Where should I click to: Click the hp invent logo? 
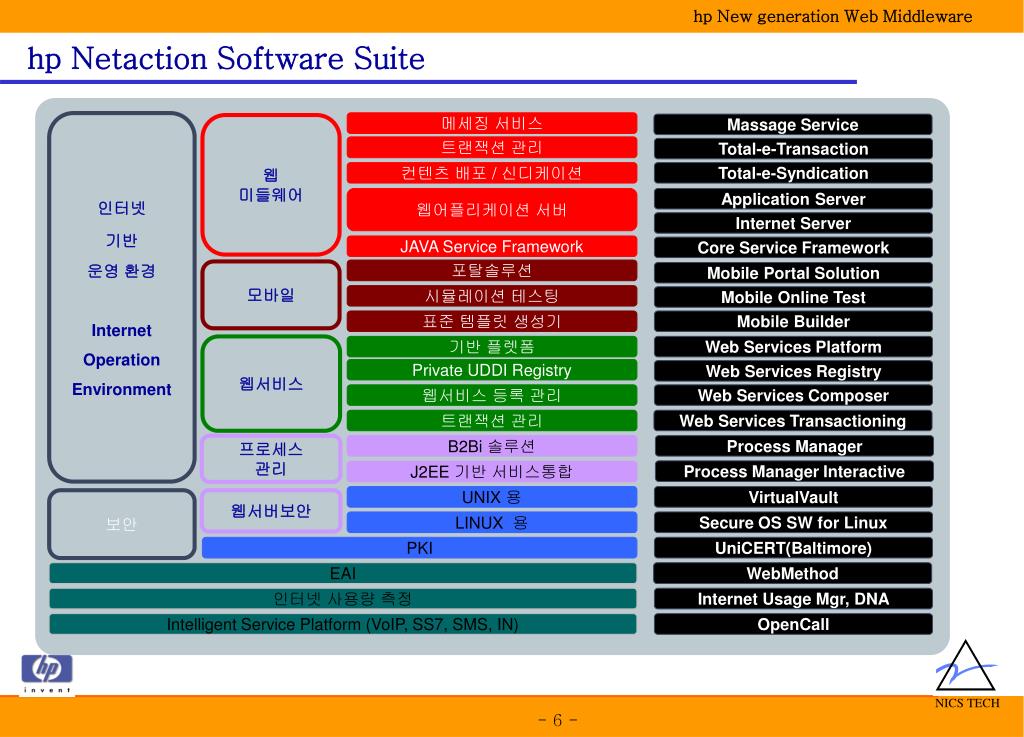(47, 674)
